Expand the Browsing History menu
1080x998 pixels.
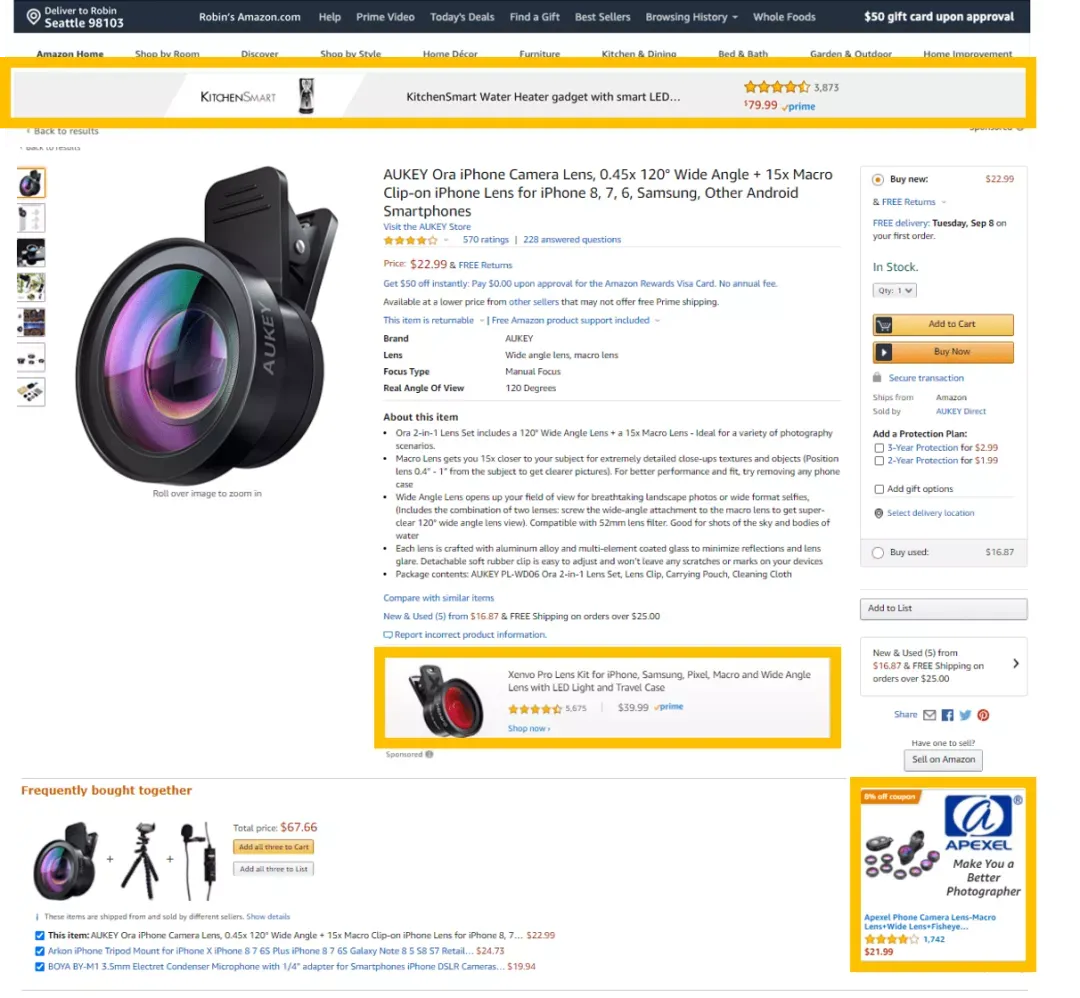coord(692,17)
